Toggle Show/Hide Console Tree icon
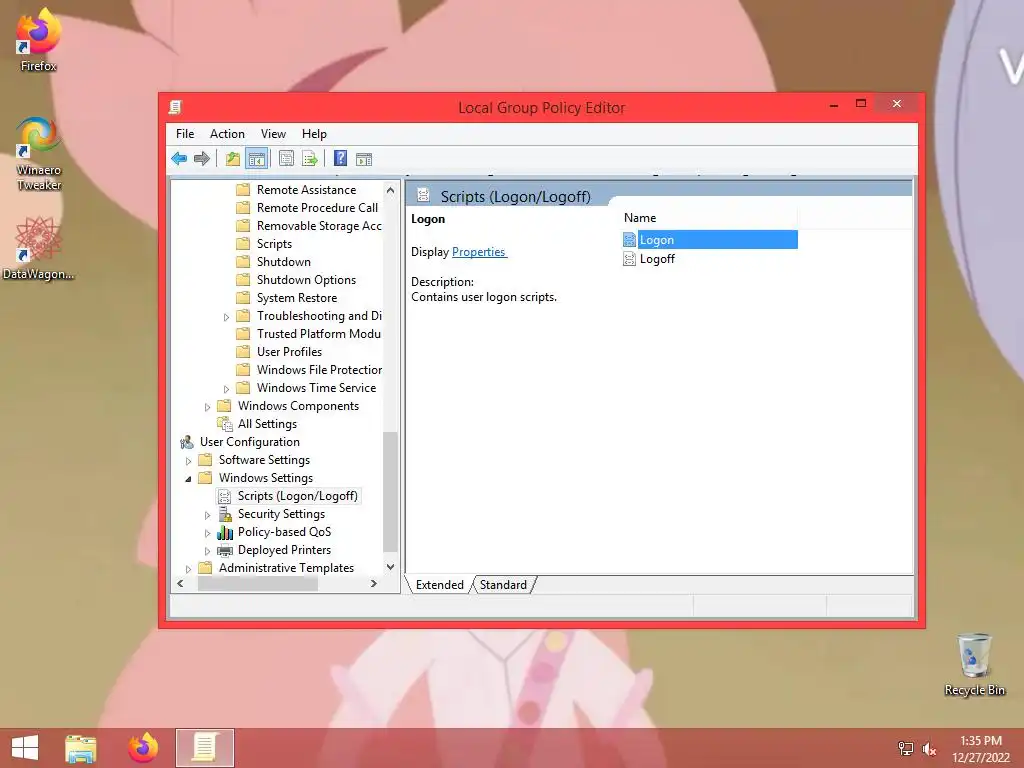 tap(257, 159)
